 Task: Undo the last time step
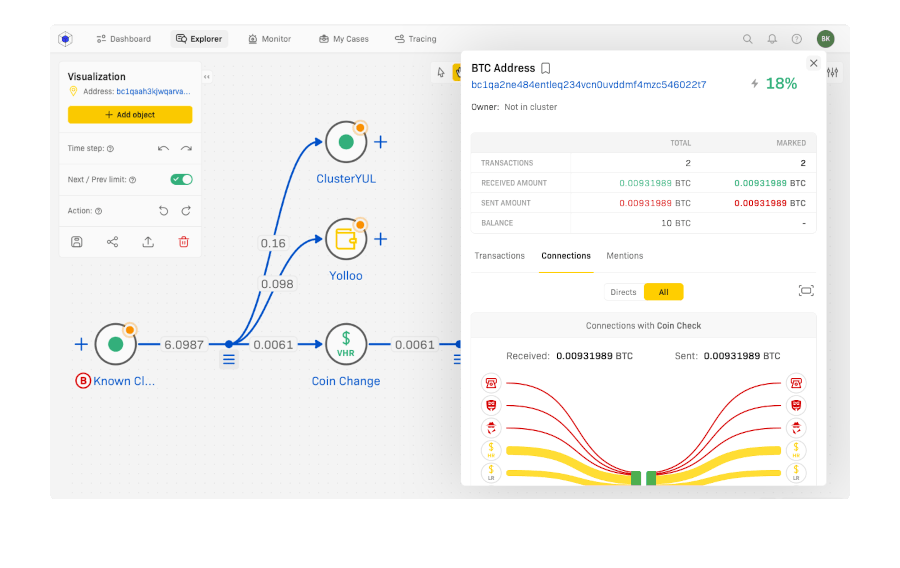coord(163,149)
